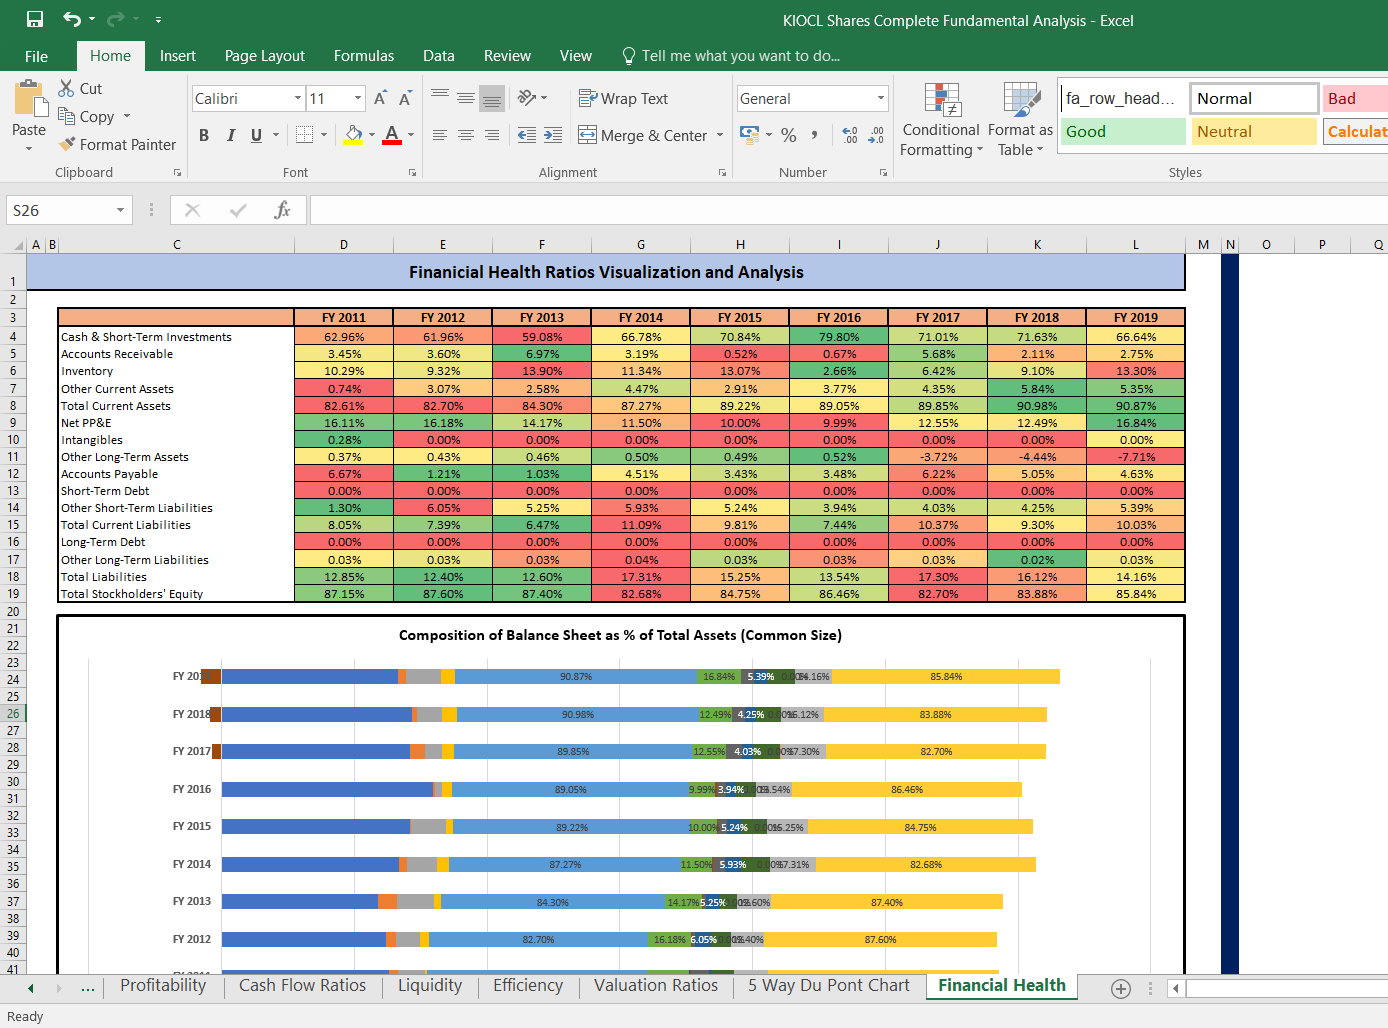Apply the Borders icon
The image size is (1388, 1028).
point(305,135)
